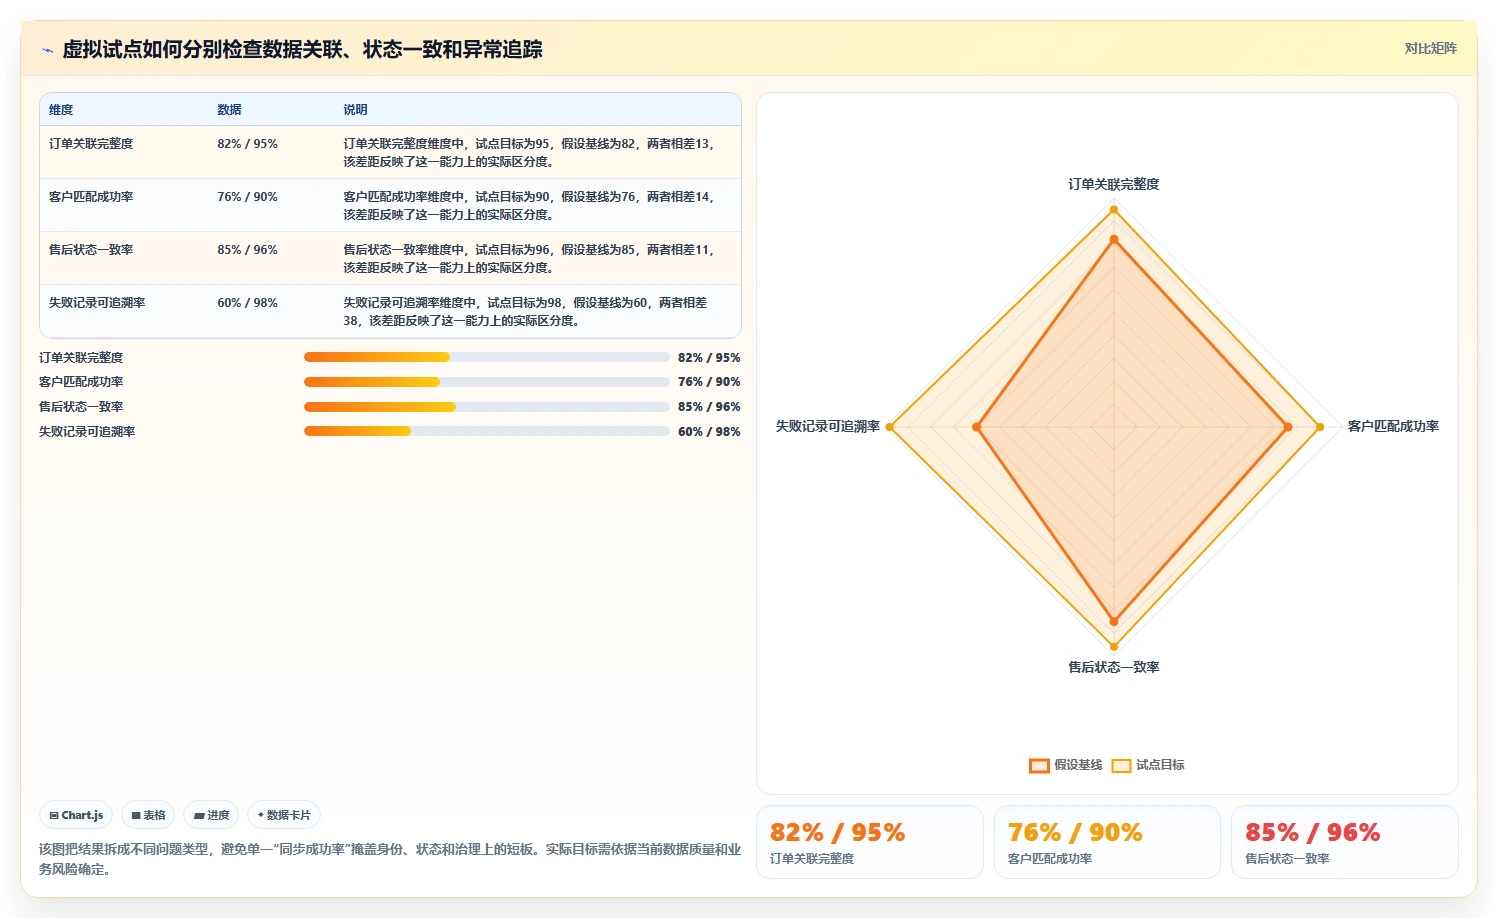Viewport: 1498px width, 918px height.
Task: Click the radar chart 客户匹配成功率 axis label
Action: [1393, 426]
